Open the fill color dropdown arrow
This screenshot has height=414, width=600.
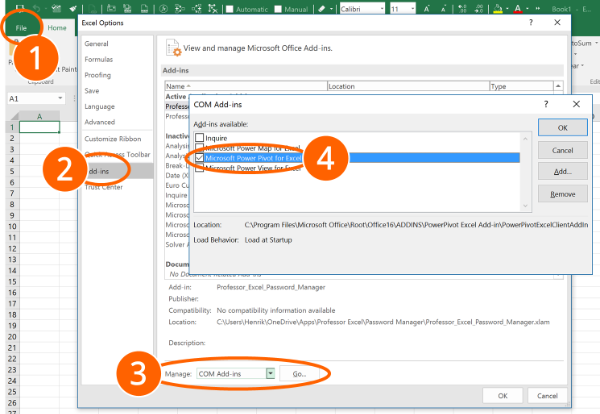(x=507, y=8)
